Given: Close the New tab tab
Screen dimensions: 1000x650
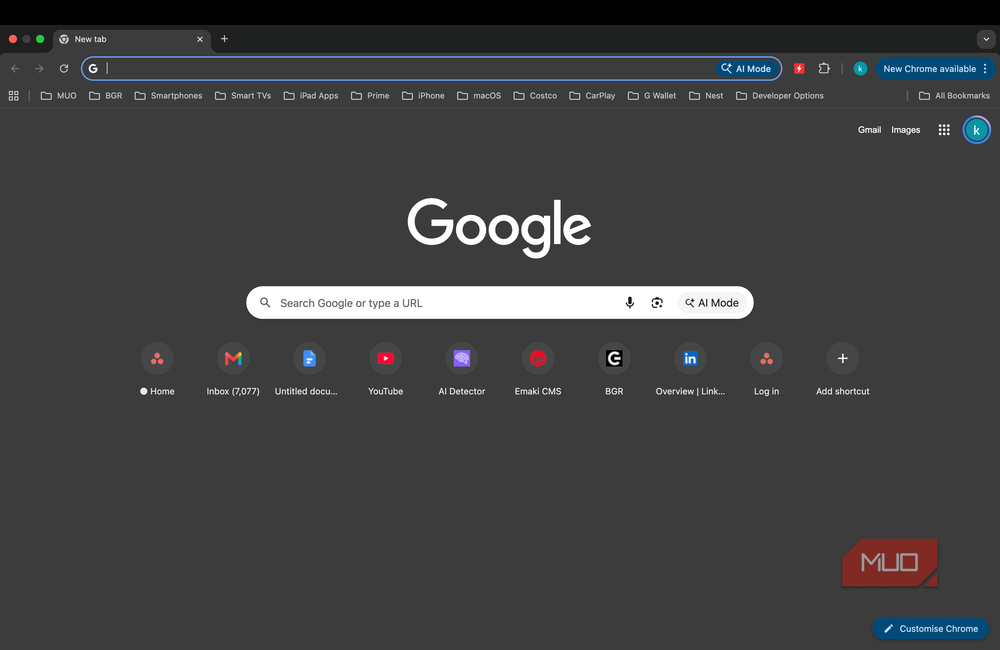Looking at the screenshot, I should [200, 39].
